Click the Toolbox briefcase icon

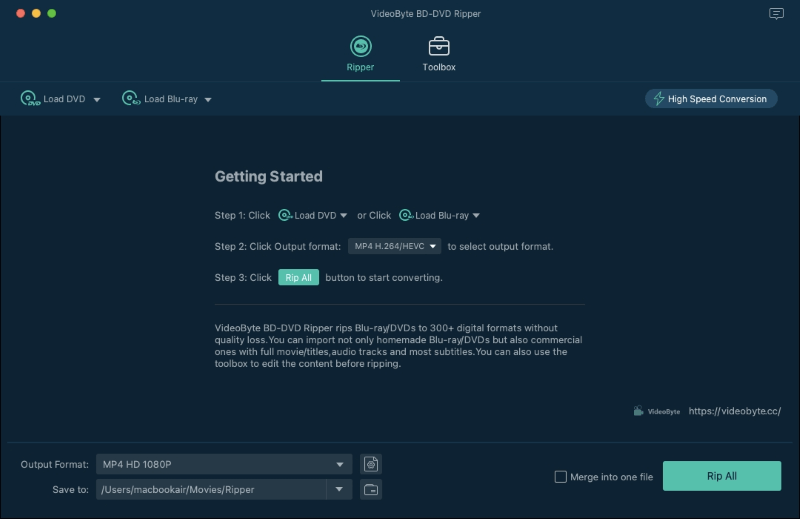(439, 46)
